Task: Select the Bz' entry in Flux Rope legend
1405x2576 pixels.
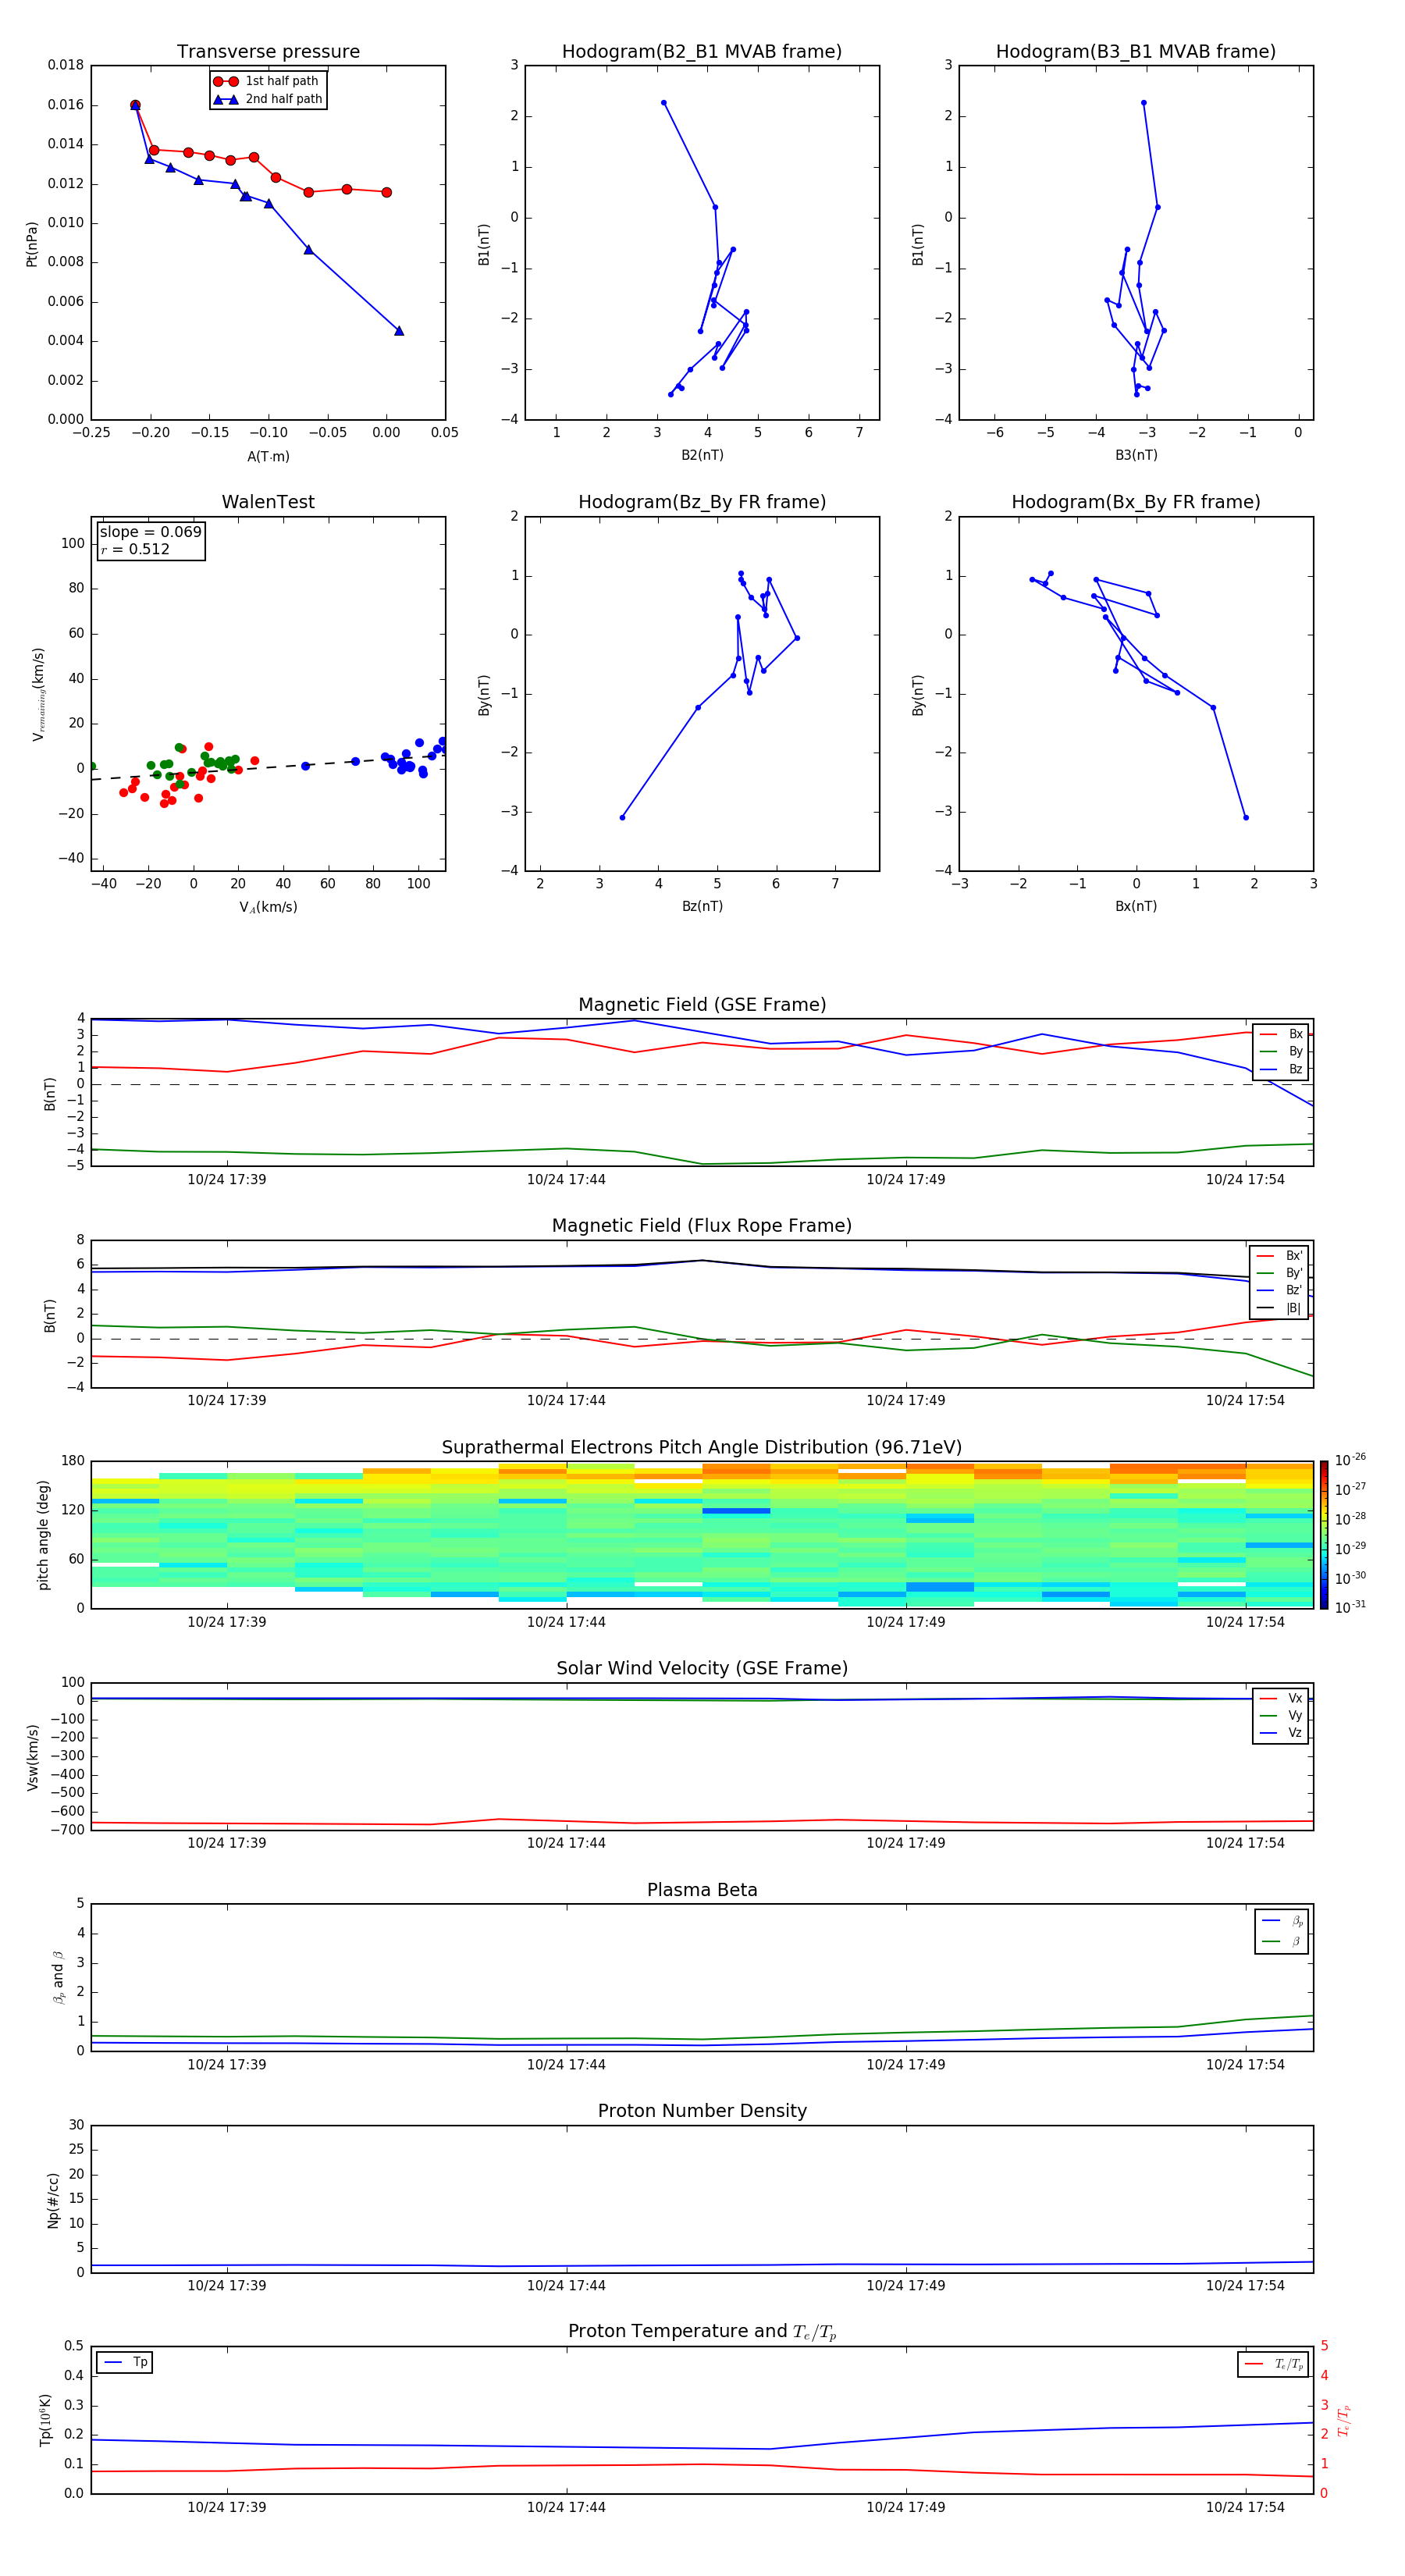Action: 1279,1290
